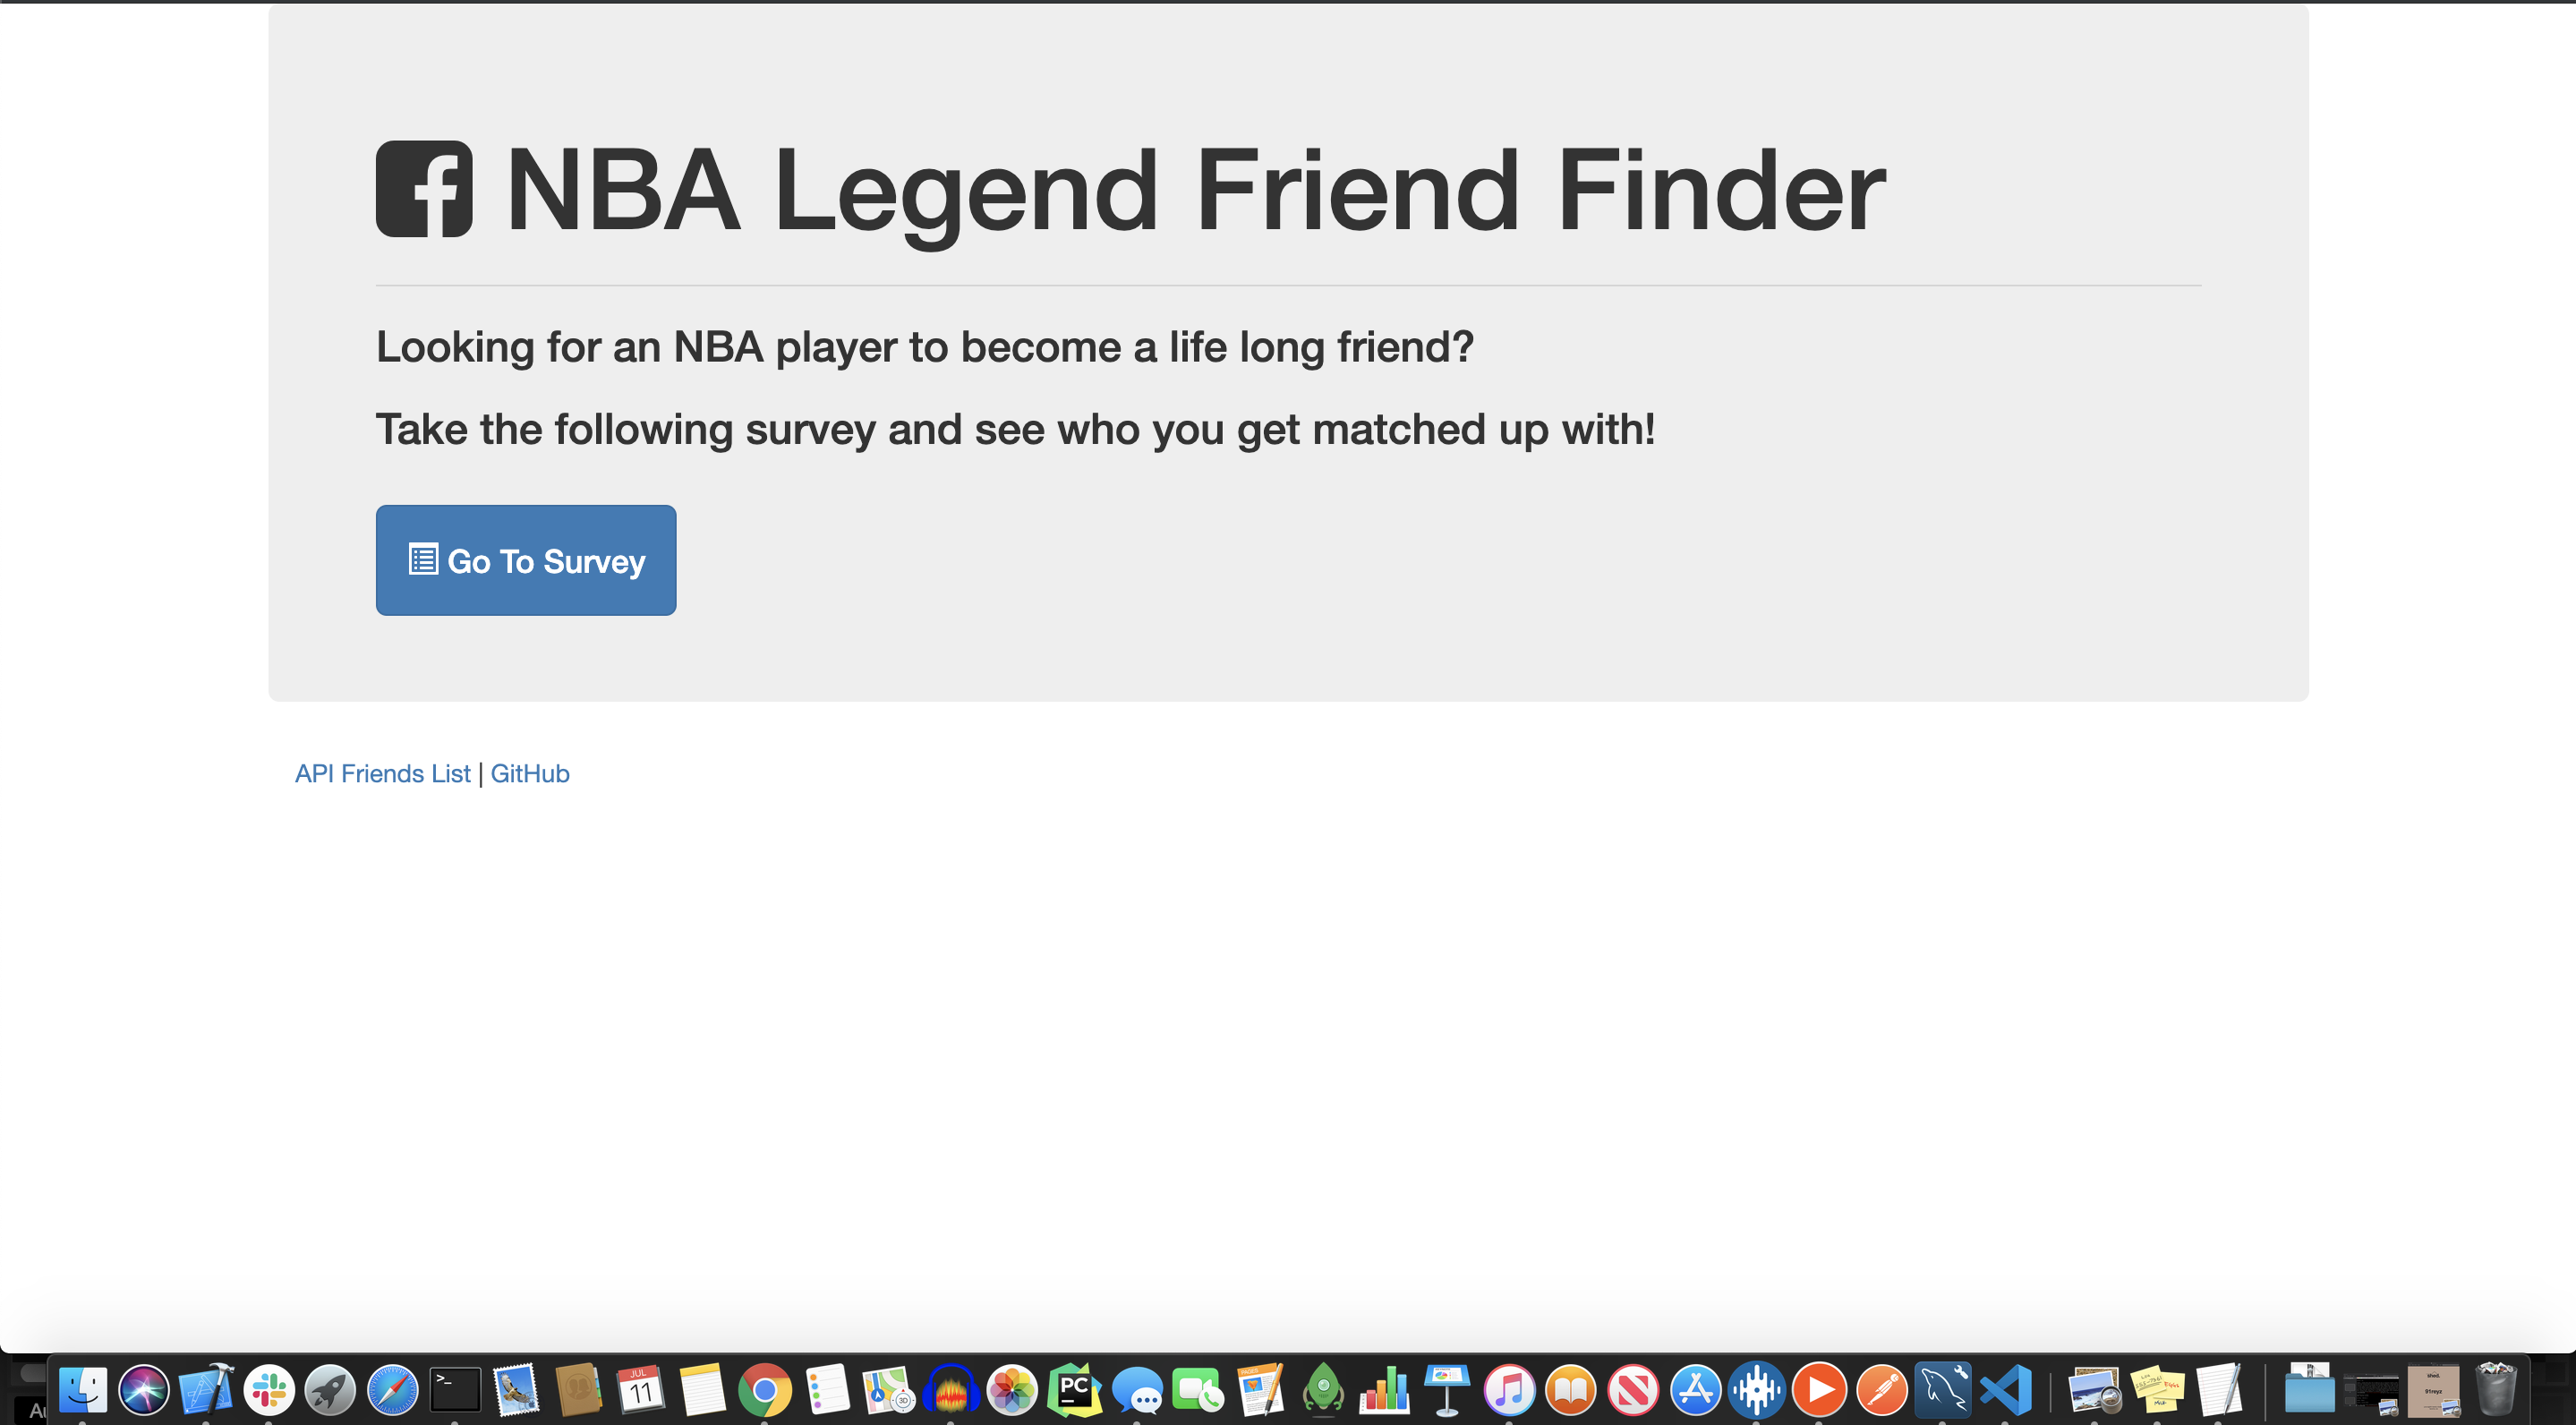Open the API Friends List link

click(381, 773)
